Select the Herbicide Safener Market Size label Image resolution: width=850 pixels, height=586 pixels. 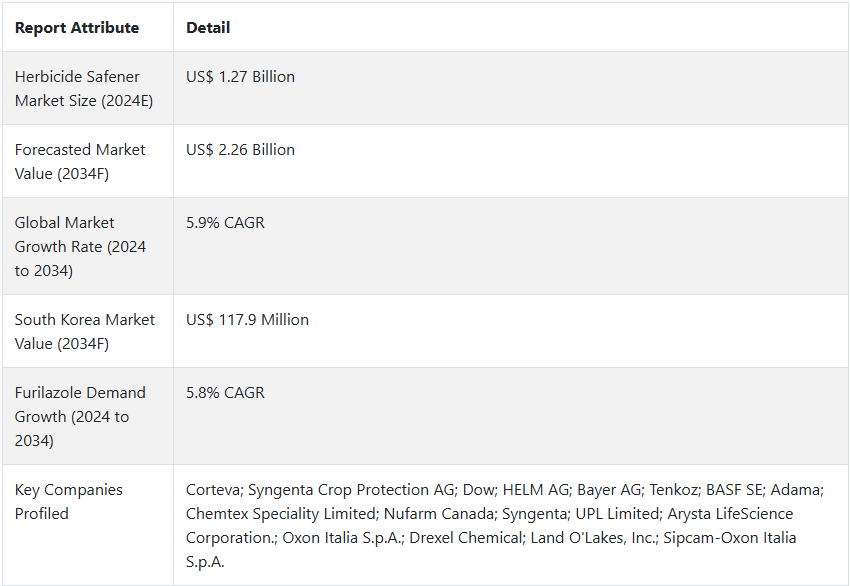(84, 88)
